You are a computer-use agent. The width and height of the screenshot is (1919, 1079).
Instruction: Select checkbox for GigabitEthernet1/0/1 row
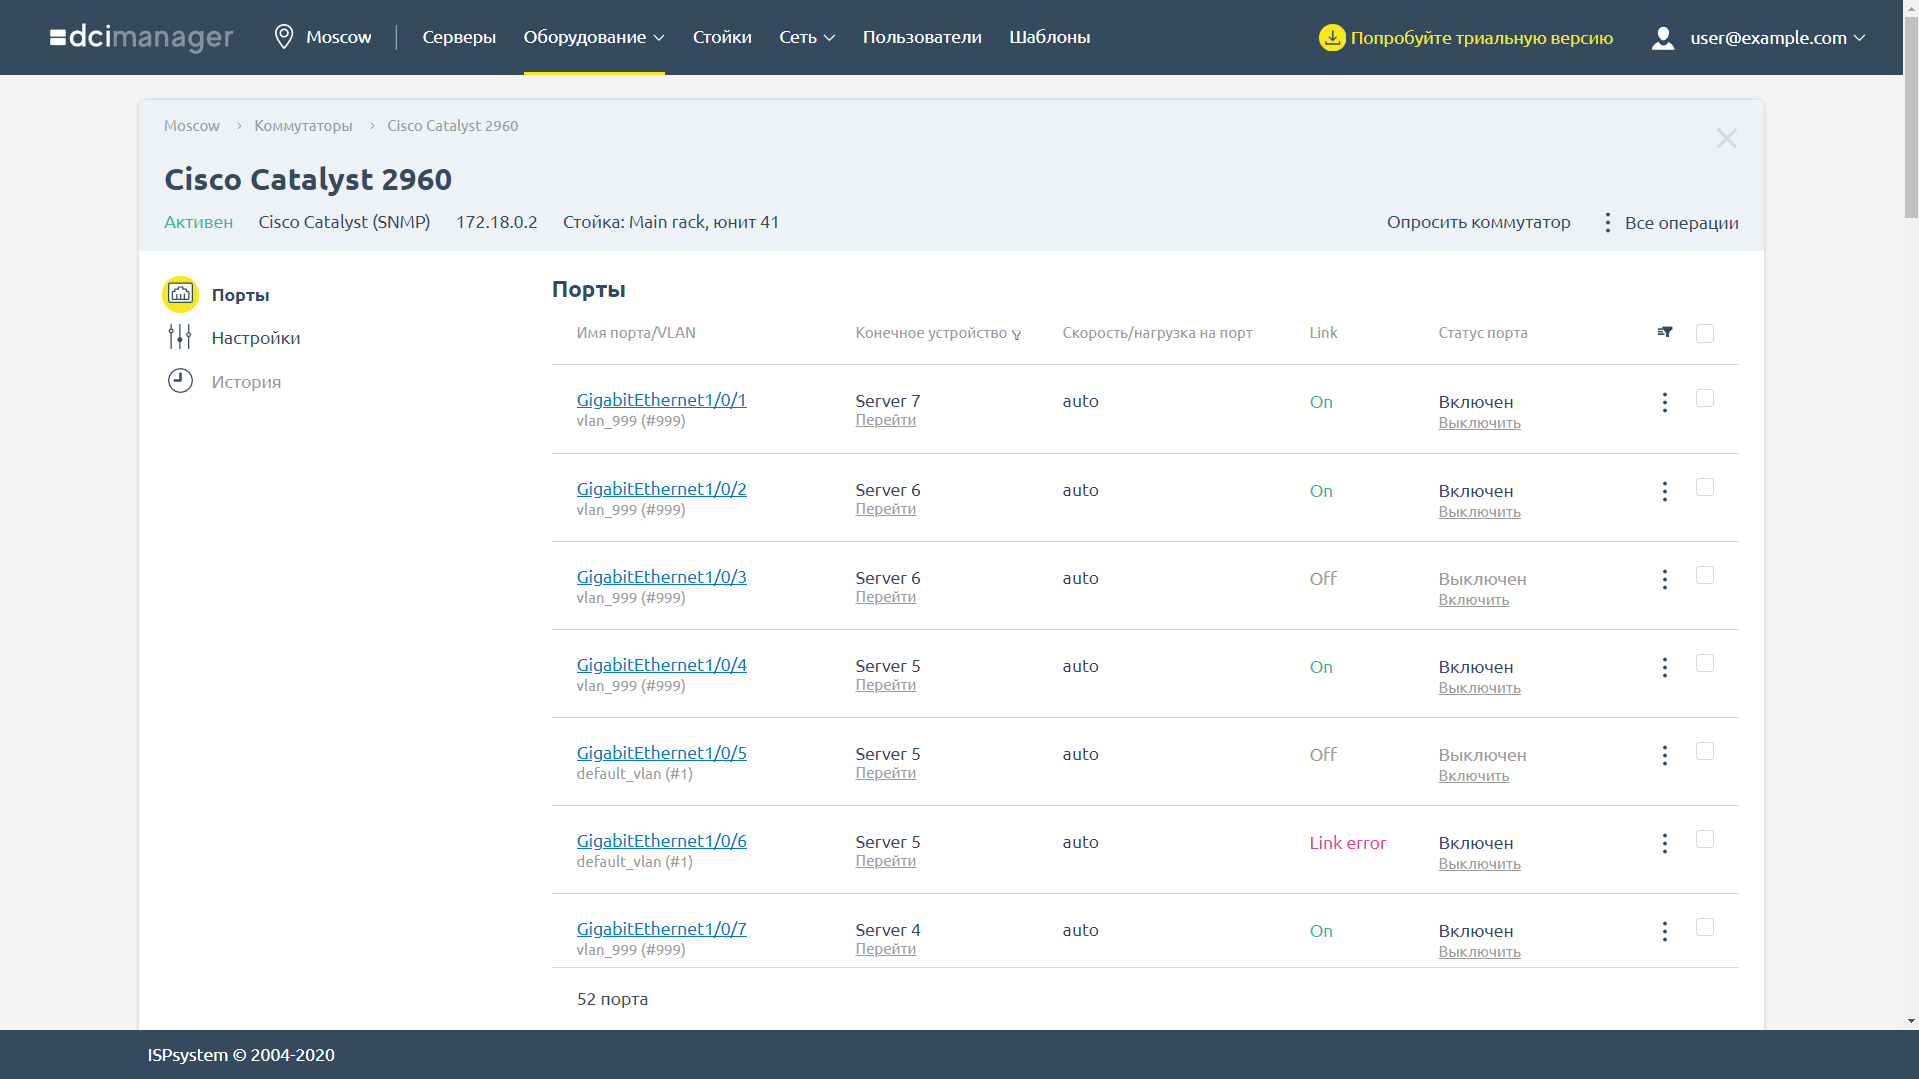[x=1705, y=398]
